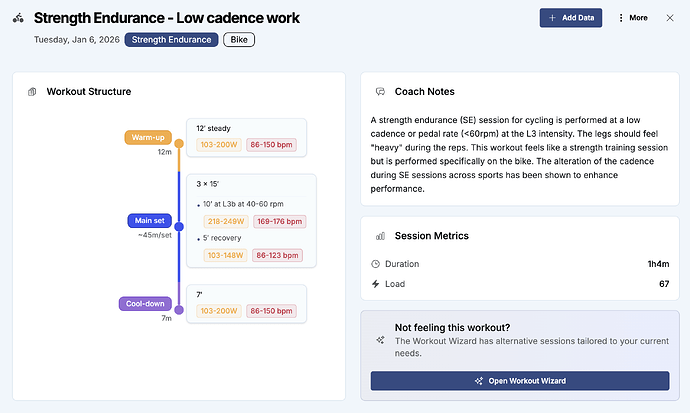Select the Cool-down stage label
The image size is (690, 413).
[148, 303]
